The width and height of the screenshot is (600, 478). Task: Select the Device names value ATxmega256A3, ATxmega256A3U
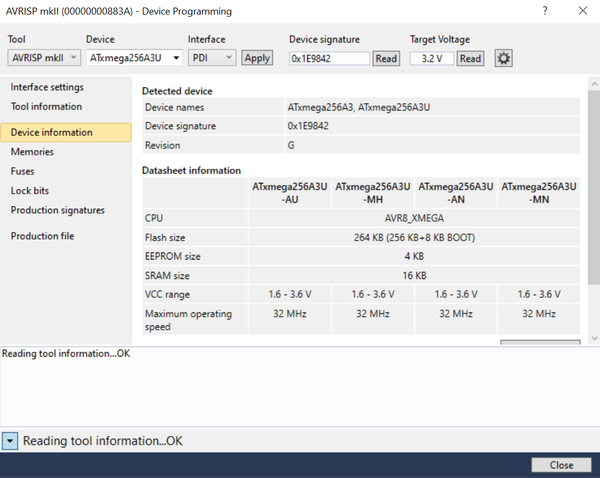click(x=359, y=107)
